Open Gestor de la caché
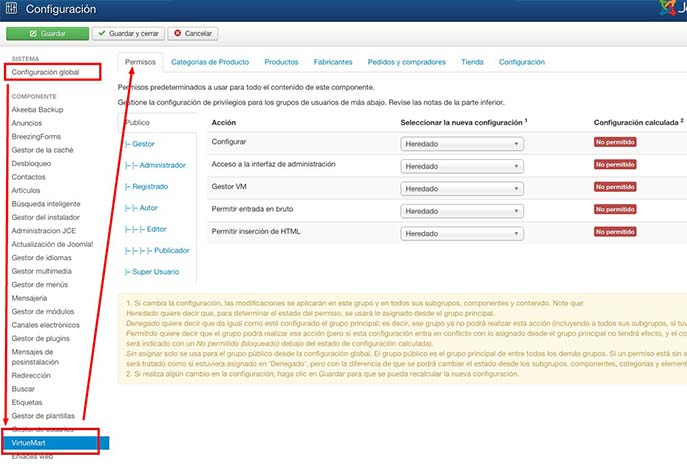687x466 pixels. pos(42,150)
